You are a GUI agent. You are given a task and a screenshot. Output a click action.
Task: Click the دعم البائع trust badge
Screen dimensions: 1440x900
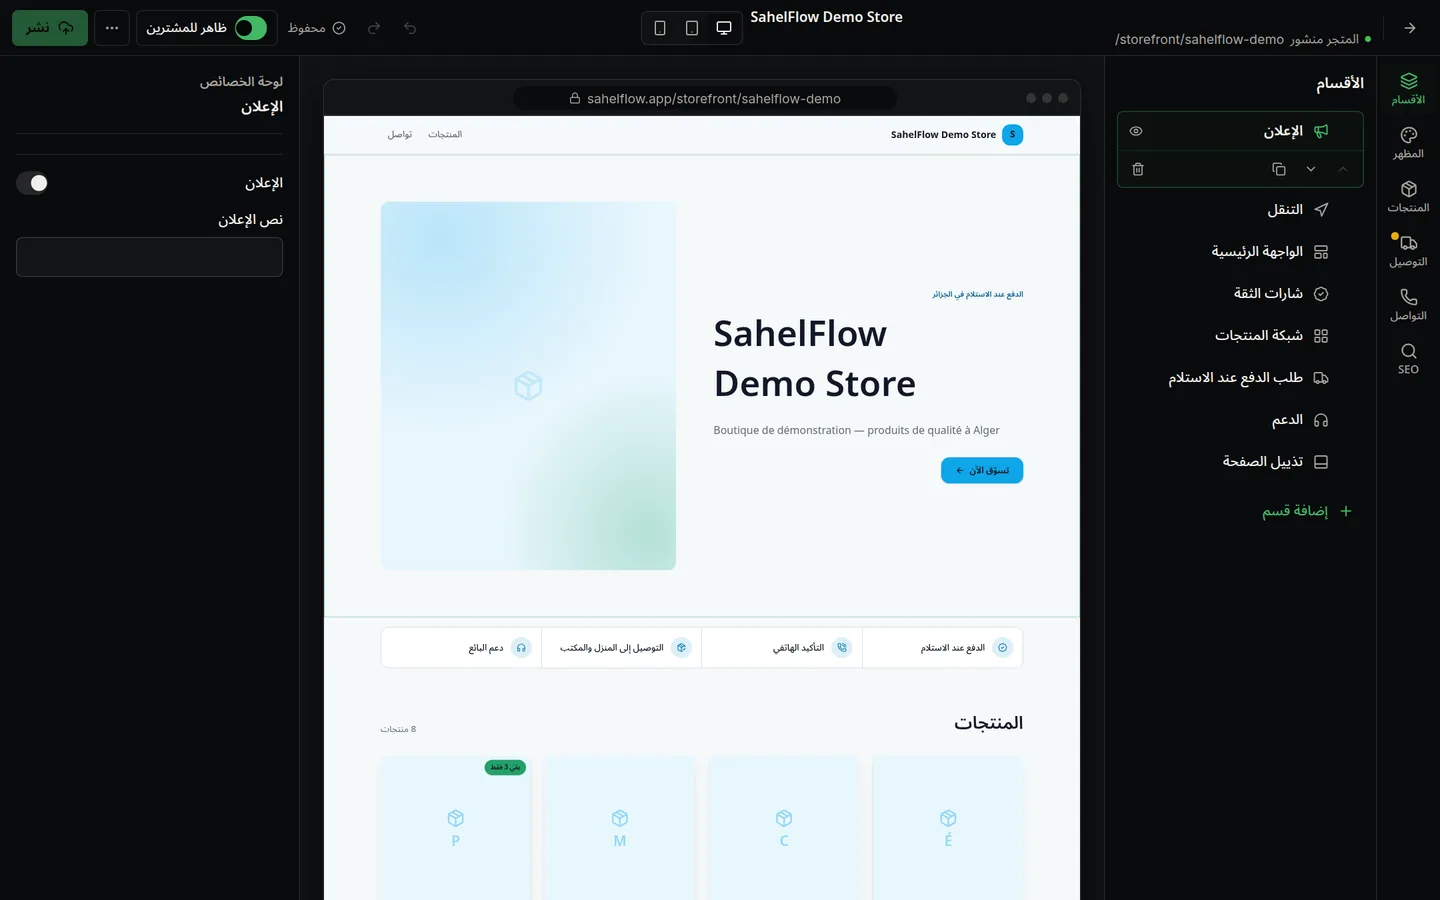(461, 648)
